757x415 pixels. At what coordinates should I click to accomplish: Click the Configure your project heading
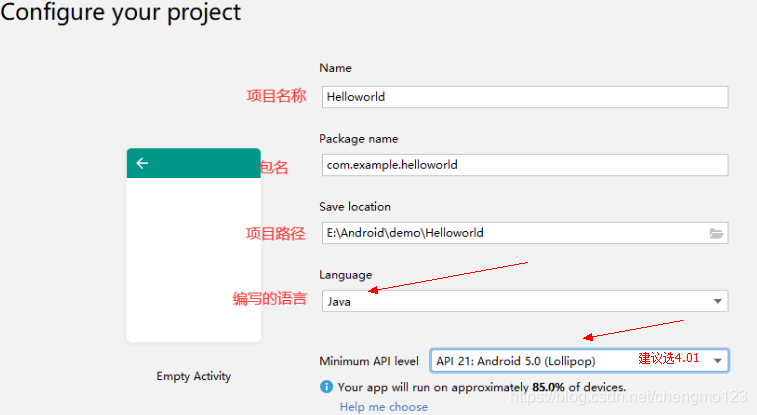121,12
